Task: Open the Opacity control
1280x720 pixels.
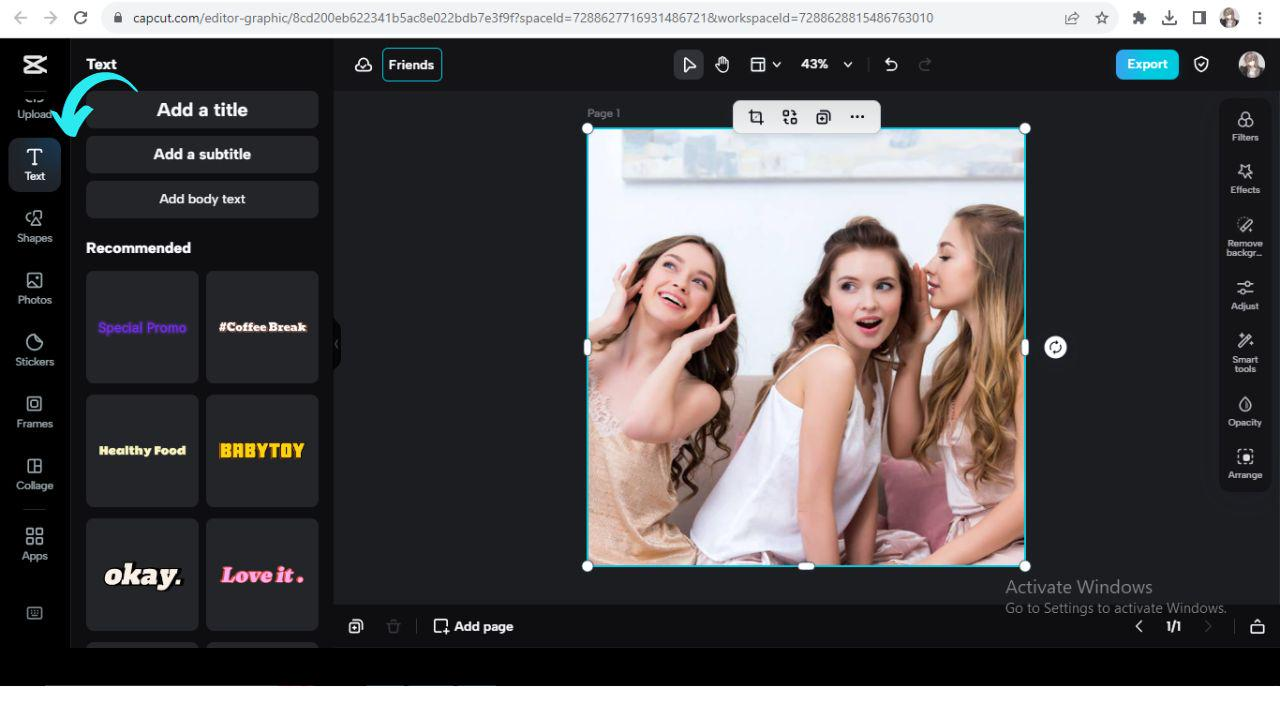Action: coord(1244,410)
